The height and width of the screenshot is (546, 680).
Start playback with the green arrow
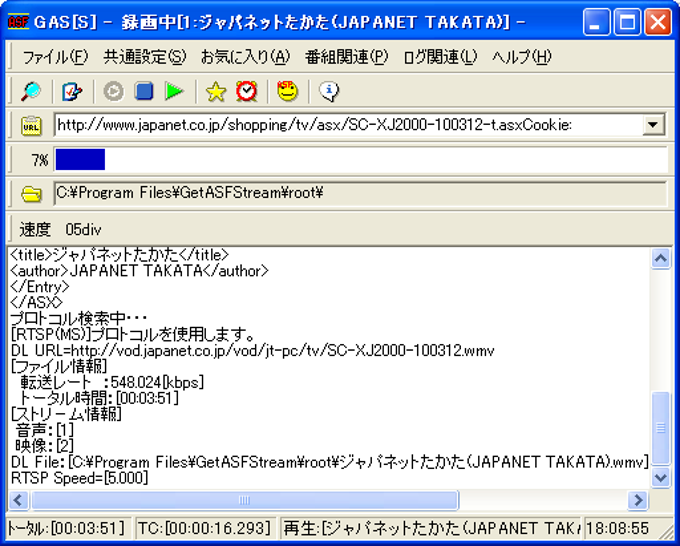[174, 92]
